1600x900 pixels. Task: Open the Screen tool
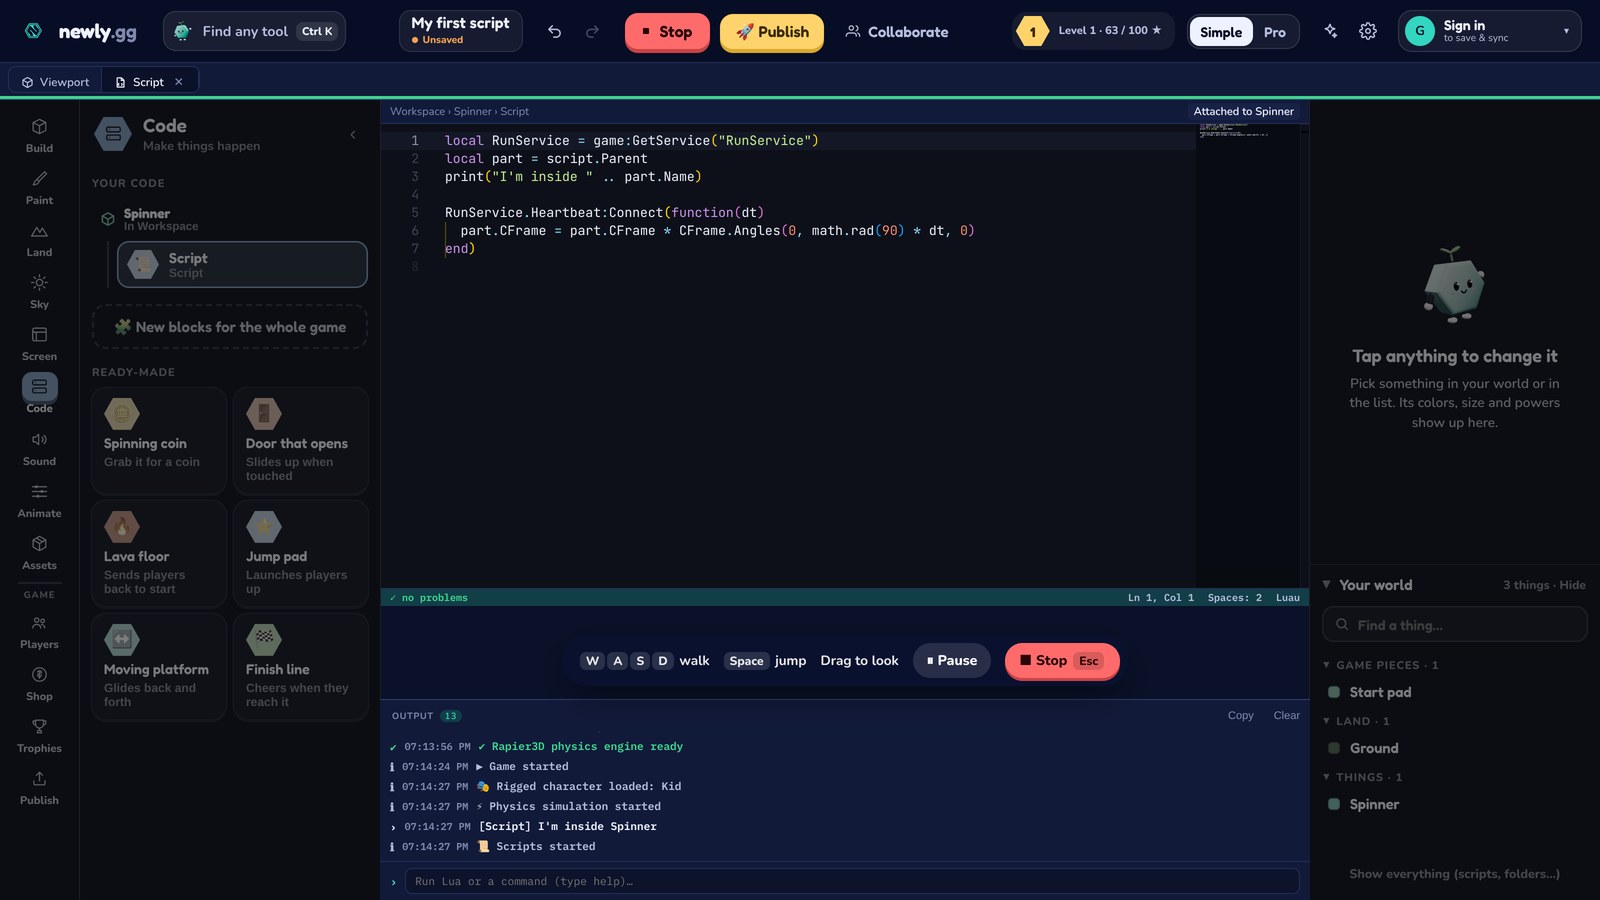(39, 343)
